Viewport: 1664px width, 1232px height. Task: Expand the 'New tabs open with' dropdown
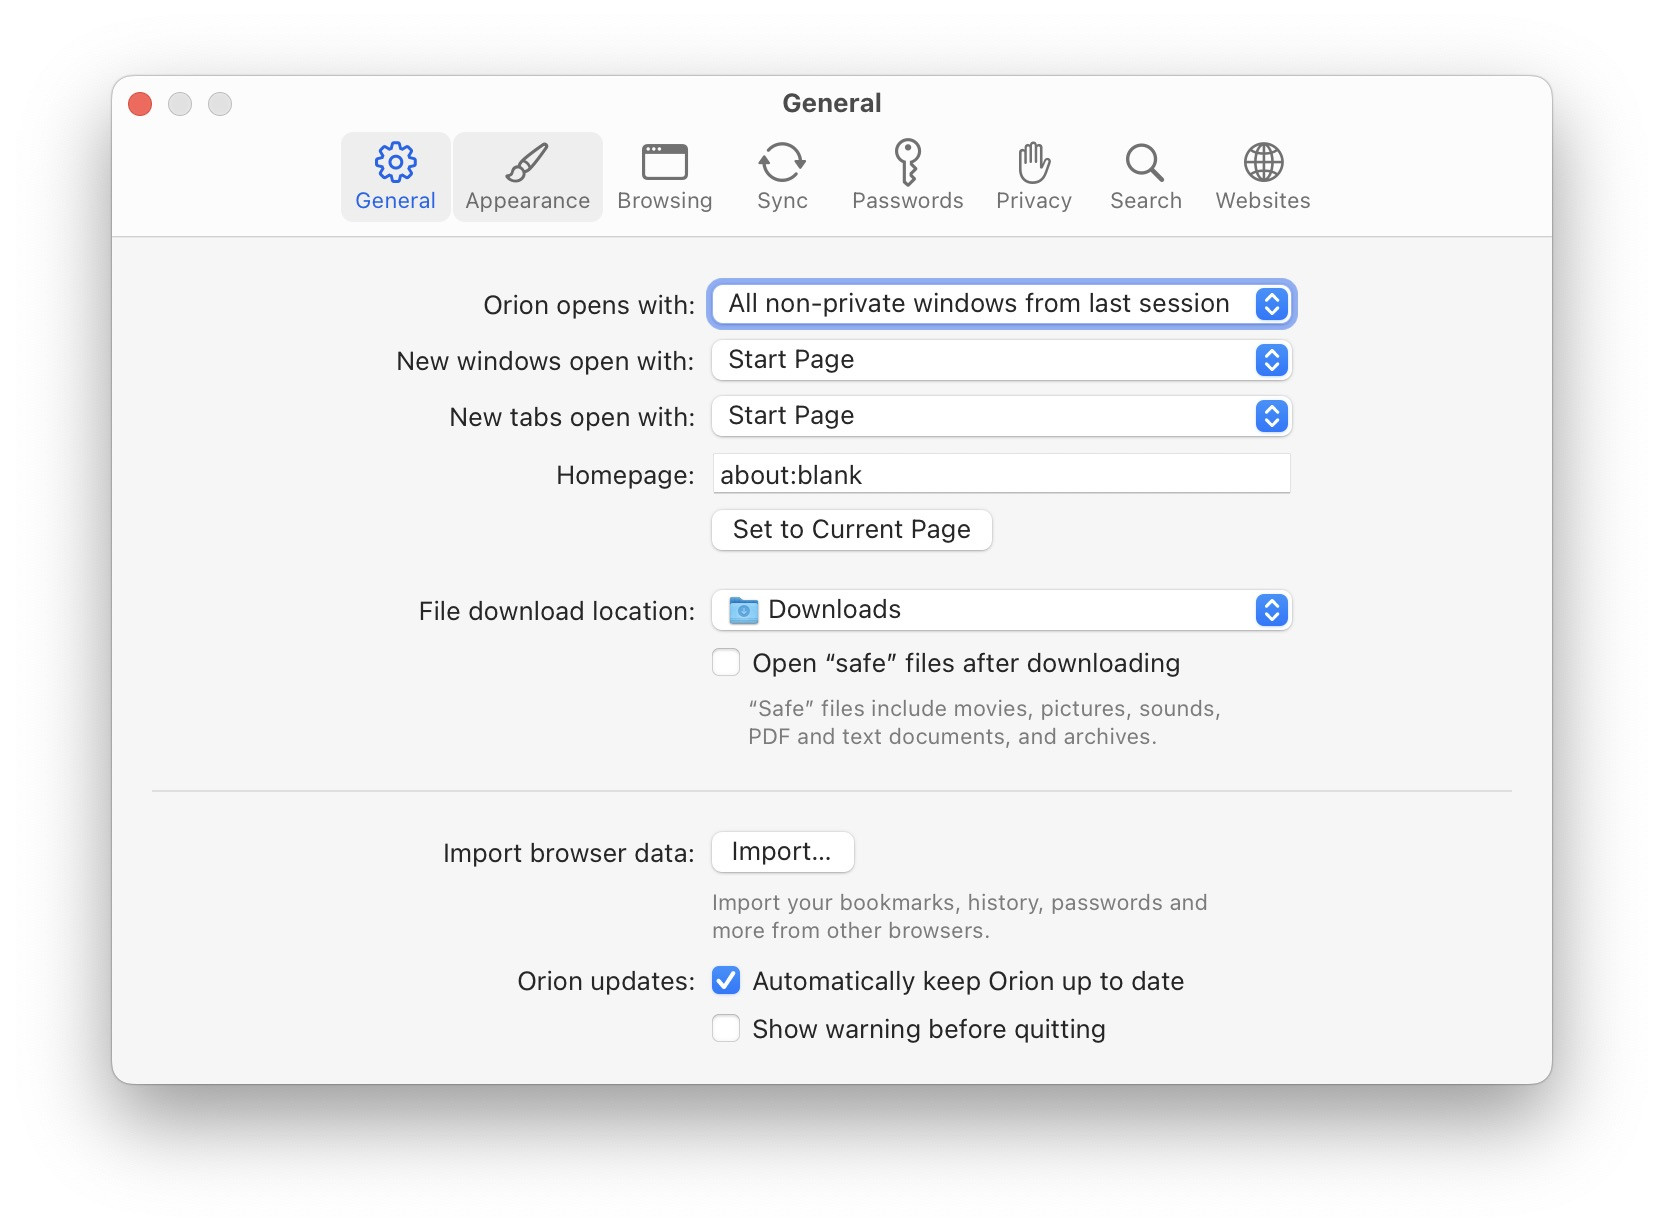(1002, 416)
